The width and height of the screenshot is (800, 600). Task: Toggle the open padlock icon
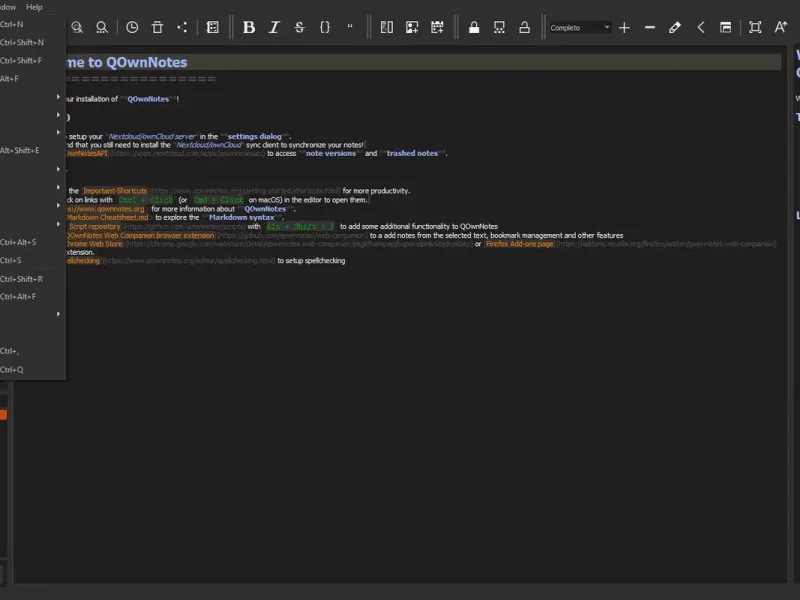[x=524, y=27]
